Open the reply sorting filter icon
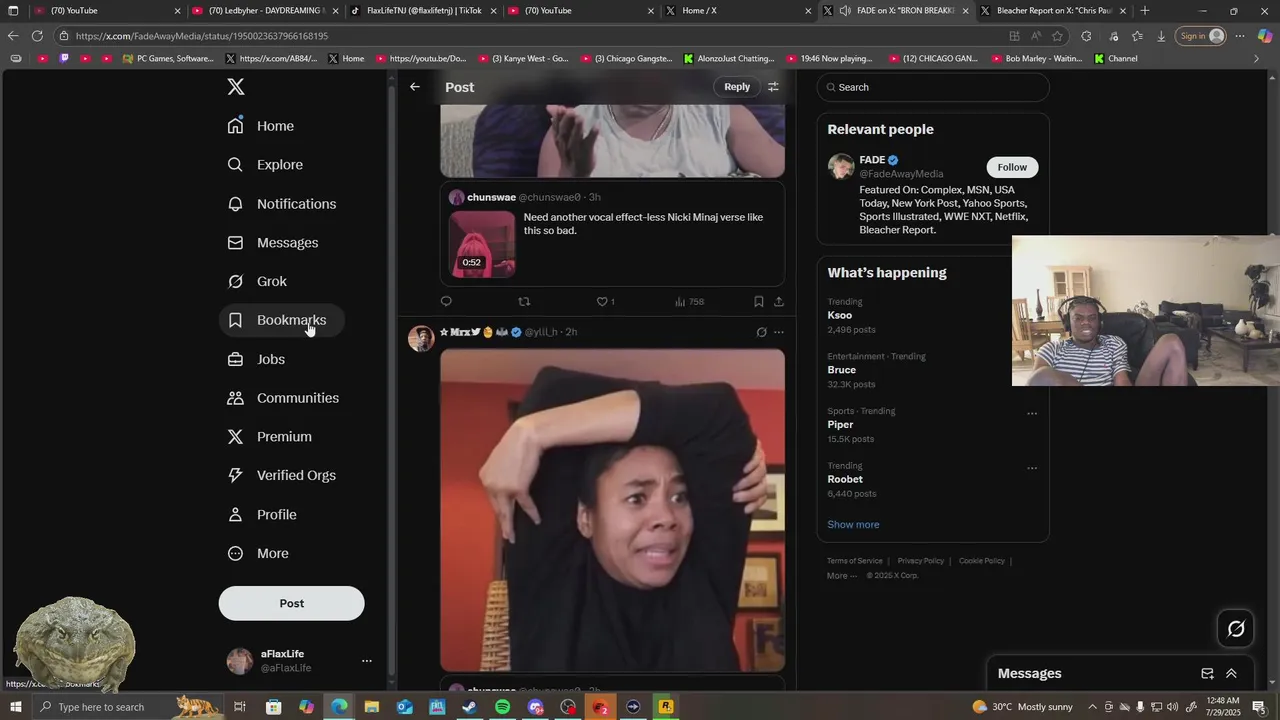The height and width of the screenshot is (720, 1280). point(773,87)
